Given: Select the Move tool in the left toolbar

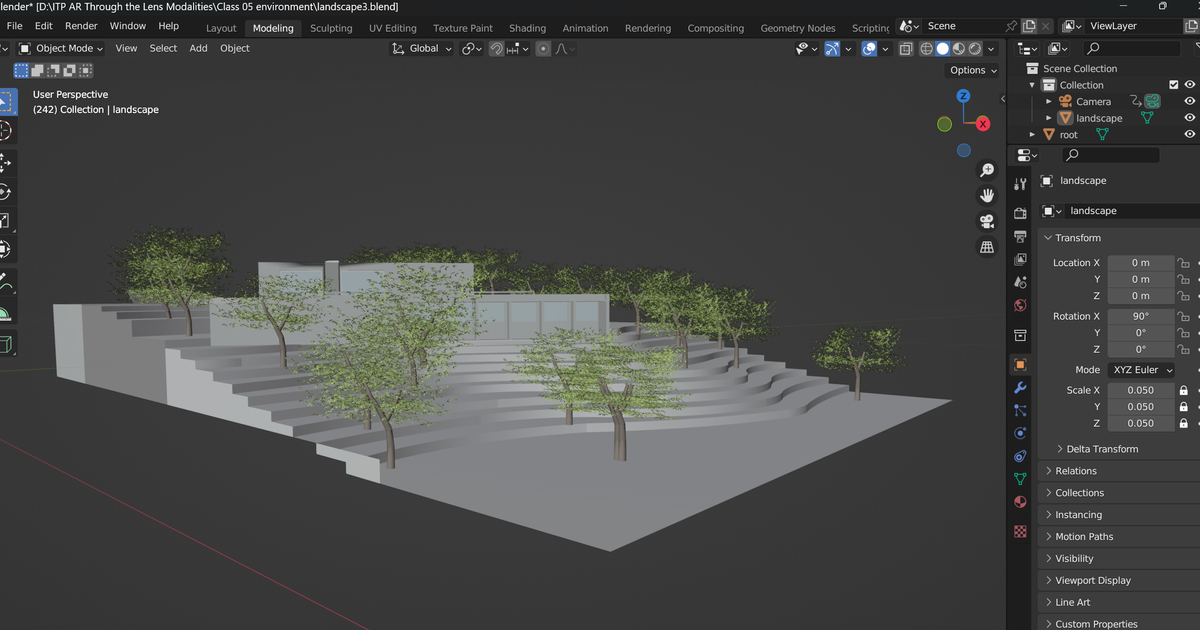Looking at the screenshot, I should 4,161.
